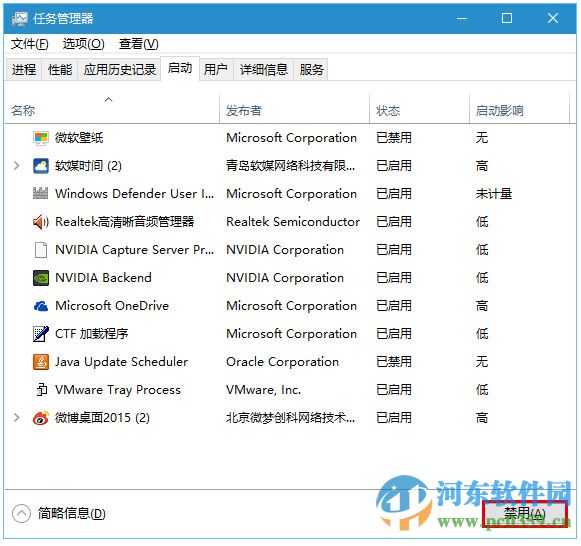Click 已启用 status of VMware Tray Process
Viewport: 581px width, 546px height.
point(394,390)
